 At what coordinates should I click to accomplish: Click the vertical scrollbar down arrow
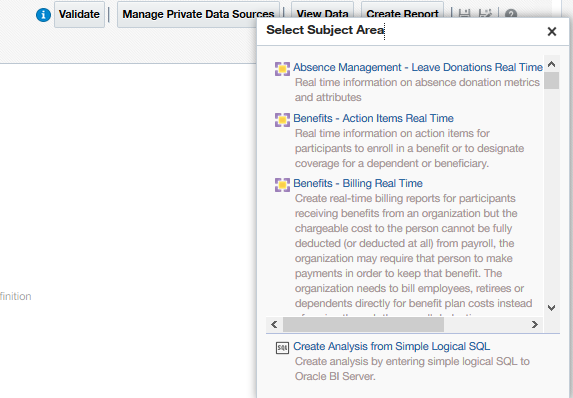coord(551,308)
